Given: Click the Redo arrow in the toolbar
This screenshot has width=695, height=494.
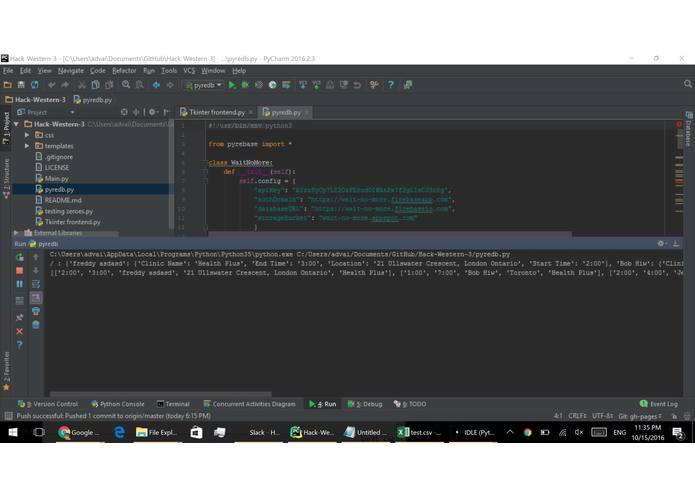Looking at the screenshot, I should pyautogui.click(x=65, y=85).
